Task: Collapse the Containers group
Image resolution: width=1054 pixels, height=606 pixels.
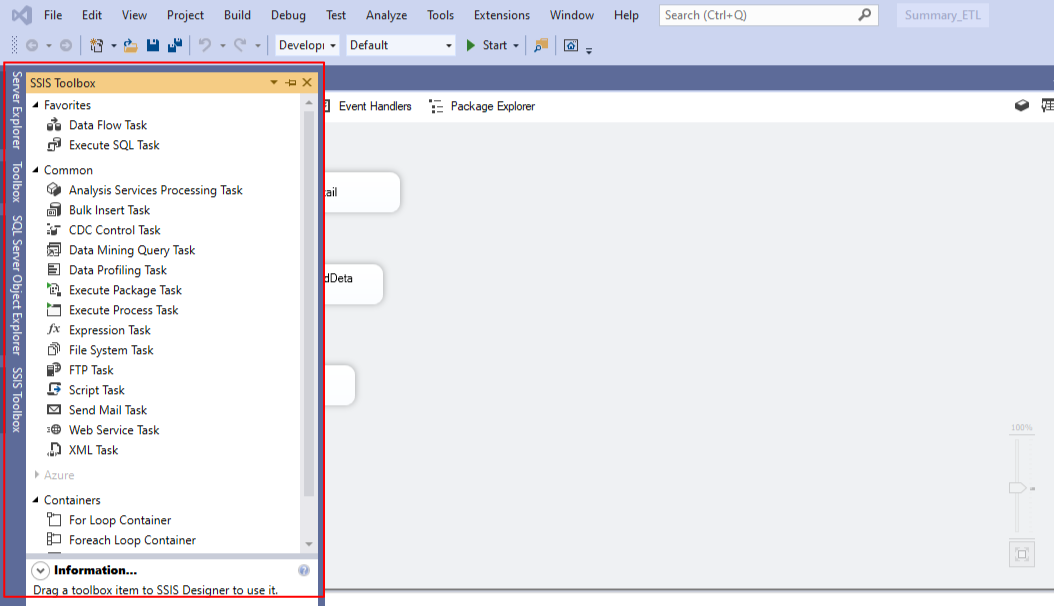Action: 36,500
